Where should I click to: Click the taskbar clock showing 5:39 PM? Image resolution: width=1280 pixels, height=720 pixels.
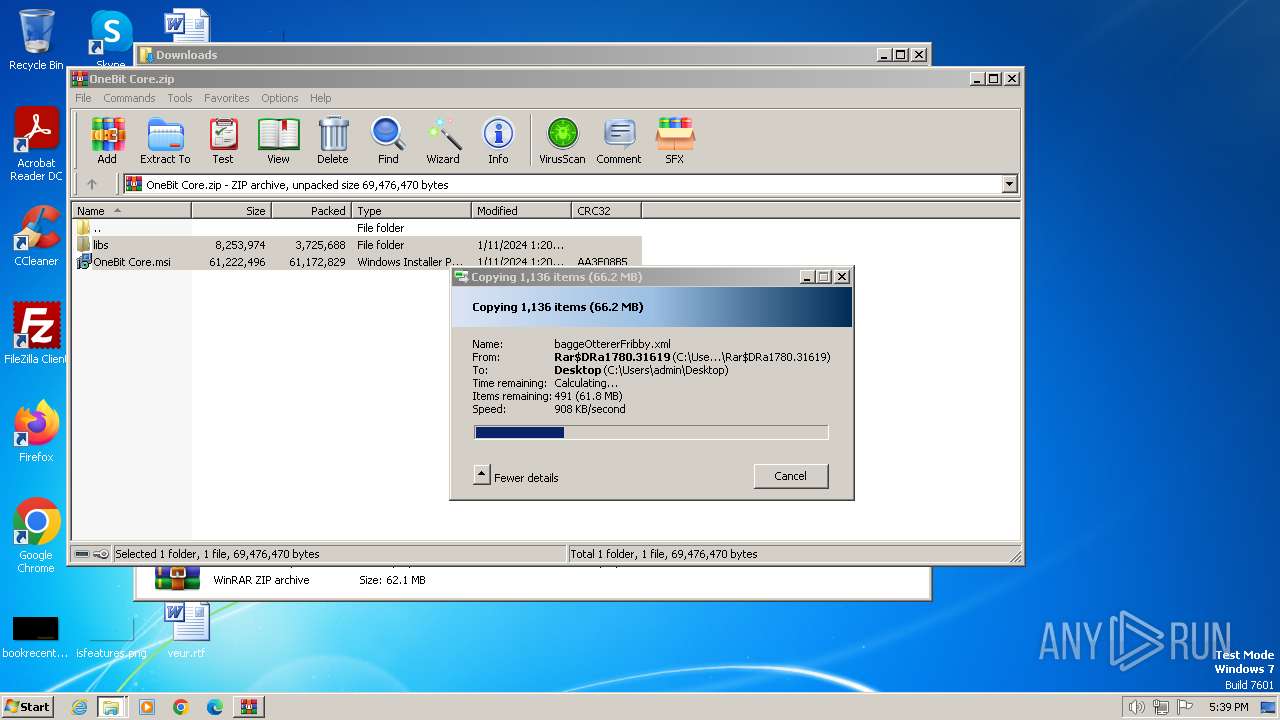[x=1228, y=707]
